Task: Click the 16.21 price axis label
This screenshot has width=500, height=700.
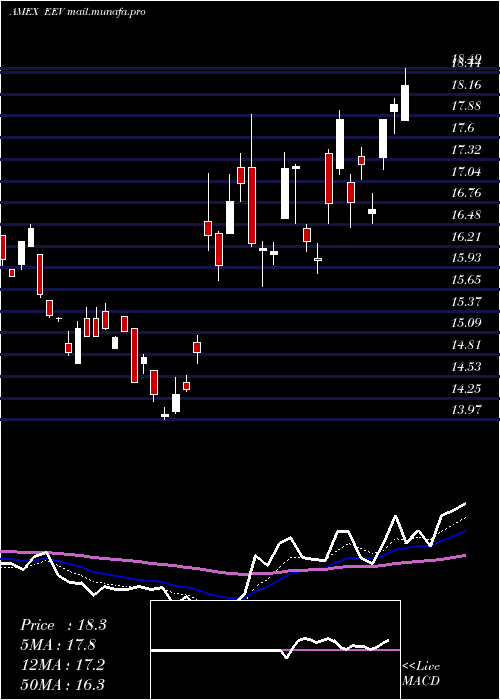Action: click(x=466, y=237)
